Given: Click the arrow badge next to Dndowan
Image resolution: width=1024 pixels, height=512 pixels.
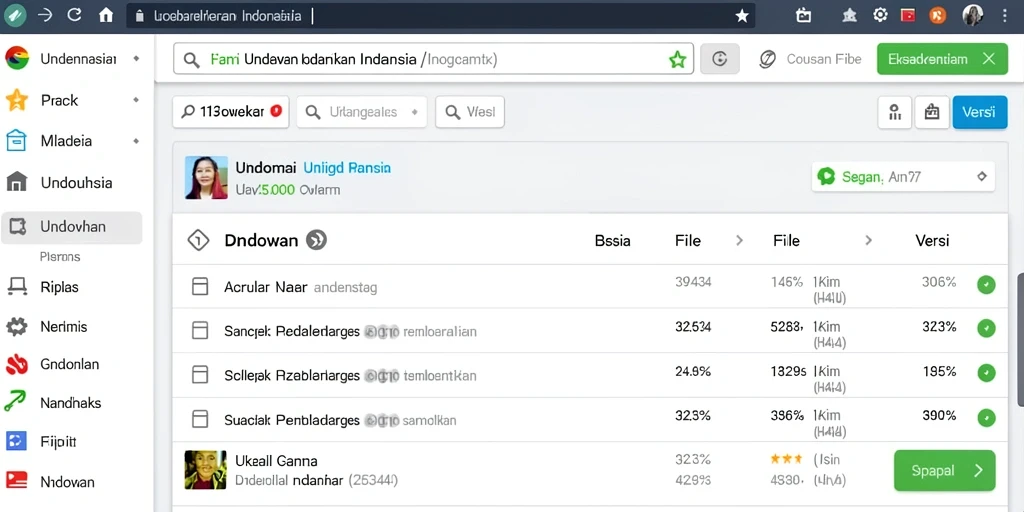Looking at the screenshot, I should click(x=316, y=240).
